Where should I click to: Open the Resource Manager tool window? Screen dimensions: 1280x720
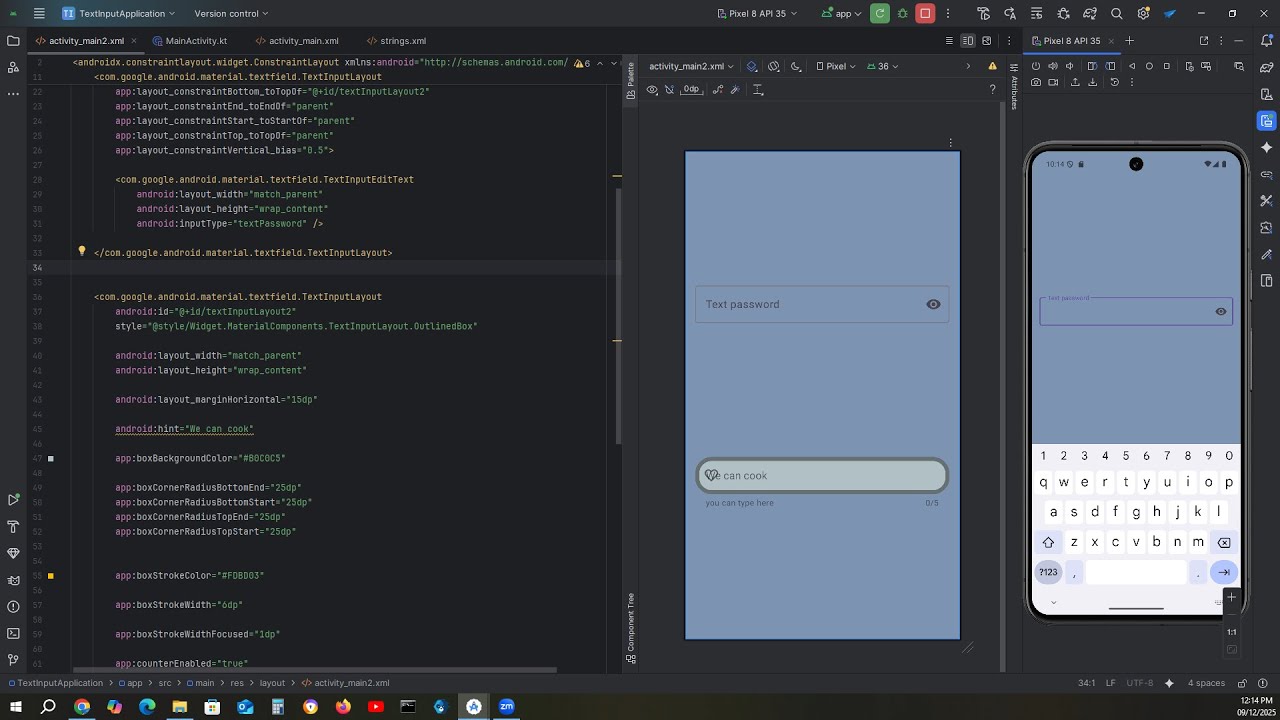13,67
